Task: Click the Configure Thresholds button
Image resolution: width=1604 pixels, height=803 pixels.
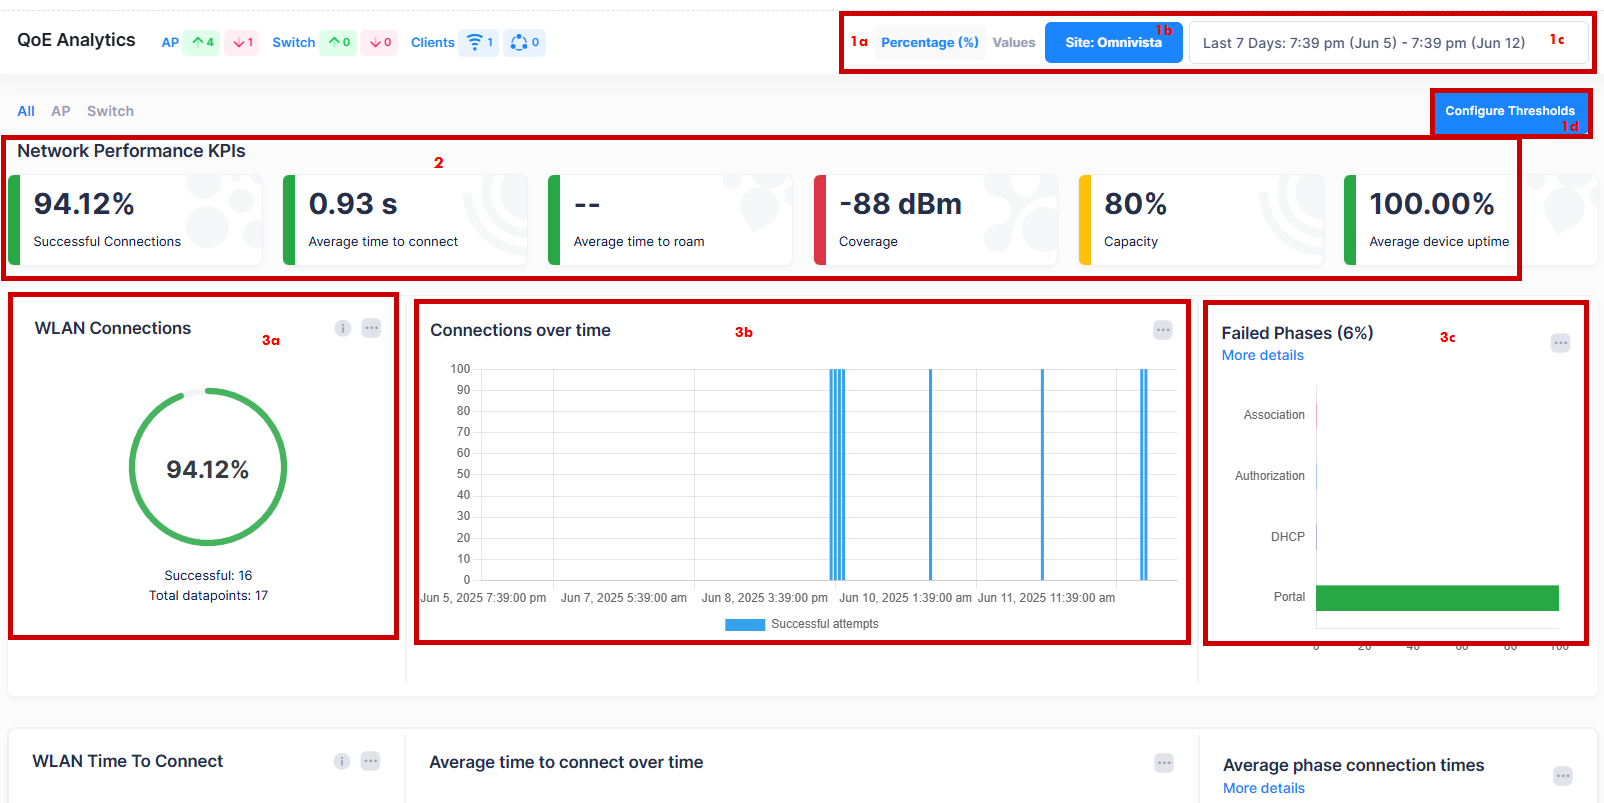Action: pyautogui.click(x=1509, y=111)
